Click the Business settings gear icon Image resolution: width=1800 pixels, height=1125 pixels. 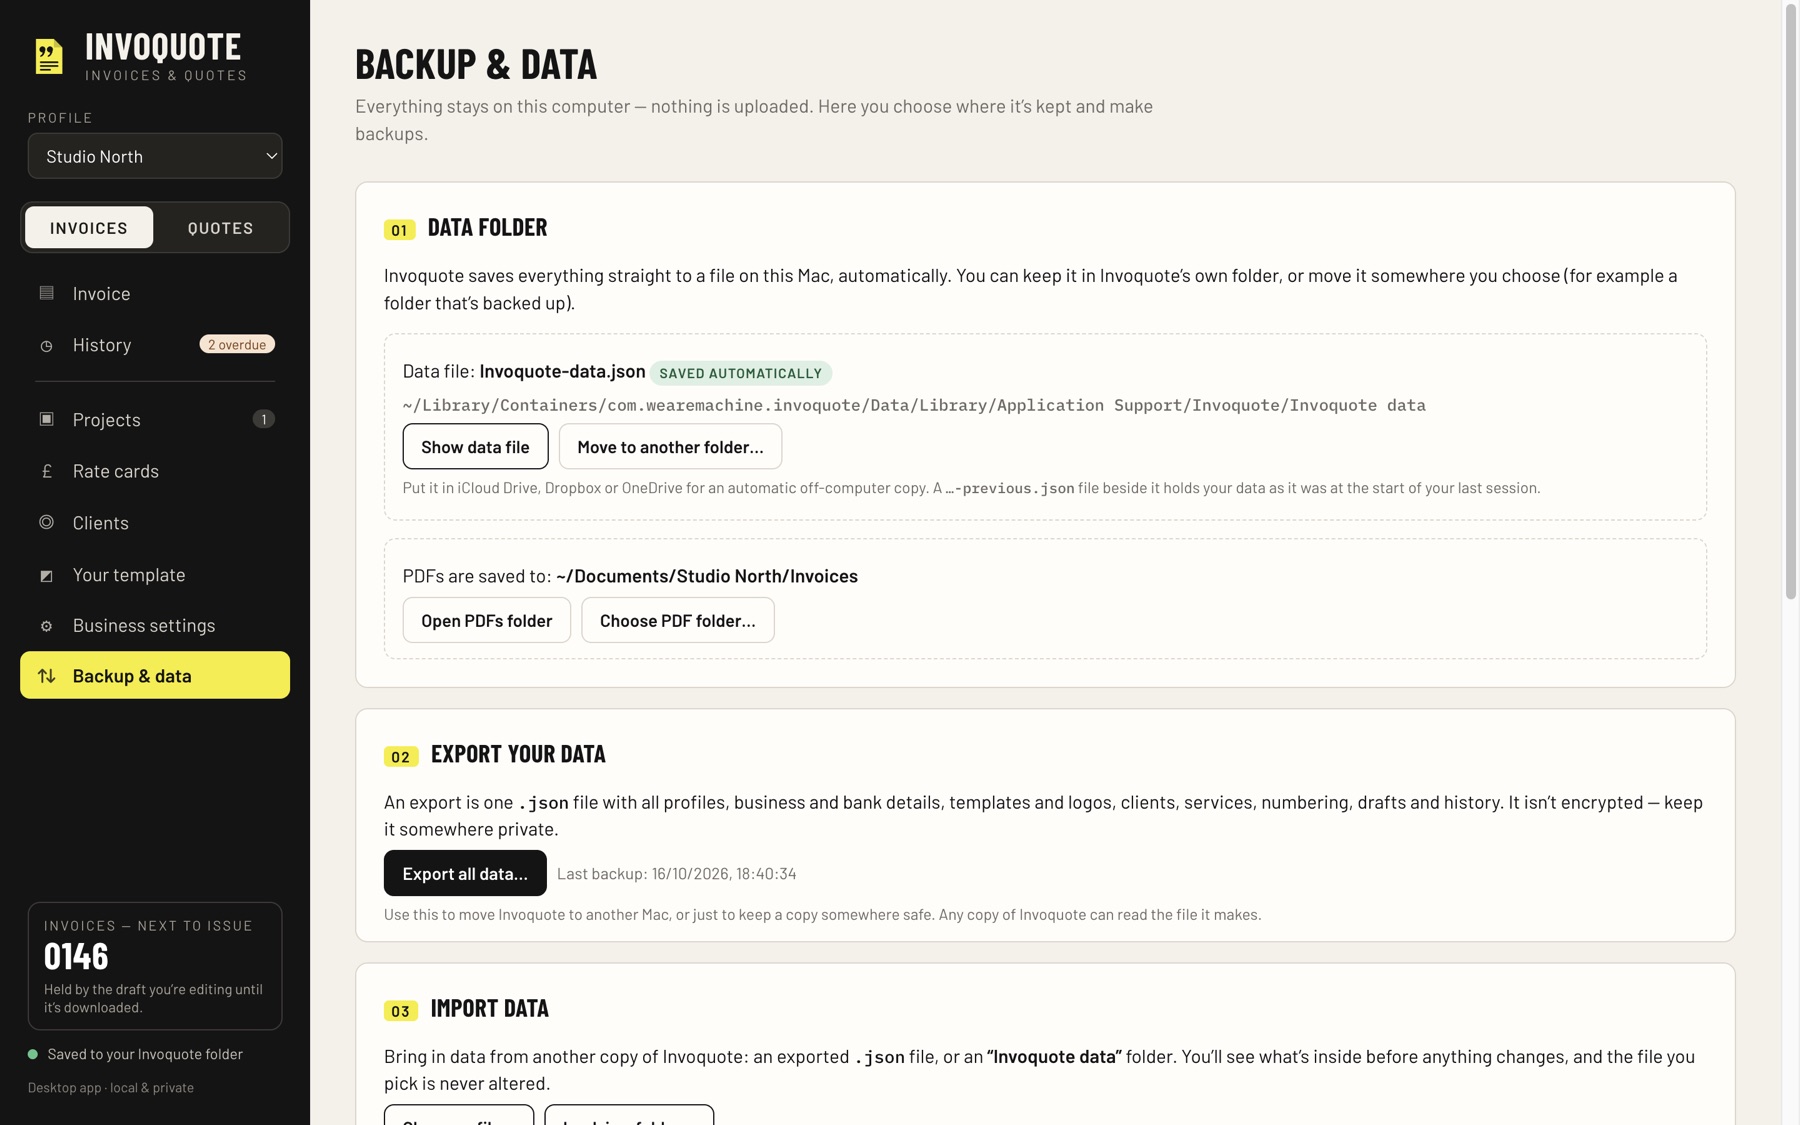(46, 626)
